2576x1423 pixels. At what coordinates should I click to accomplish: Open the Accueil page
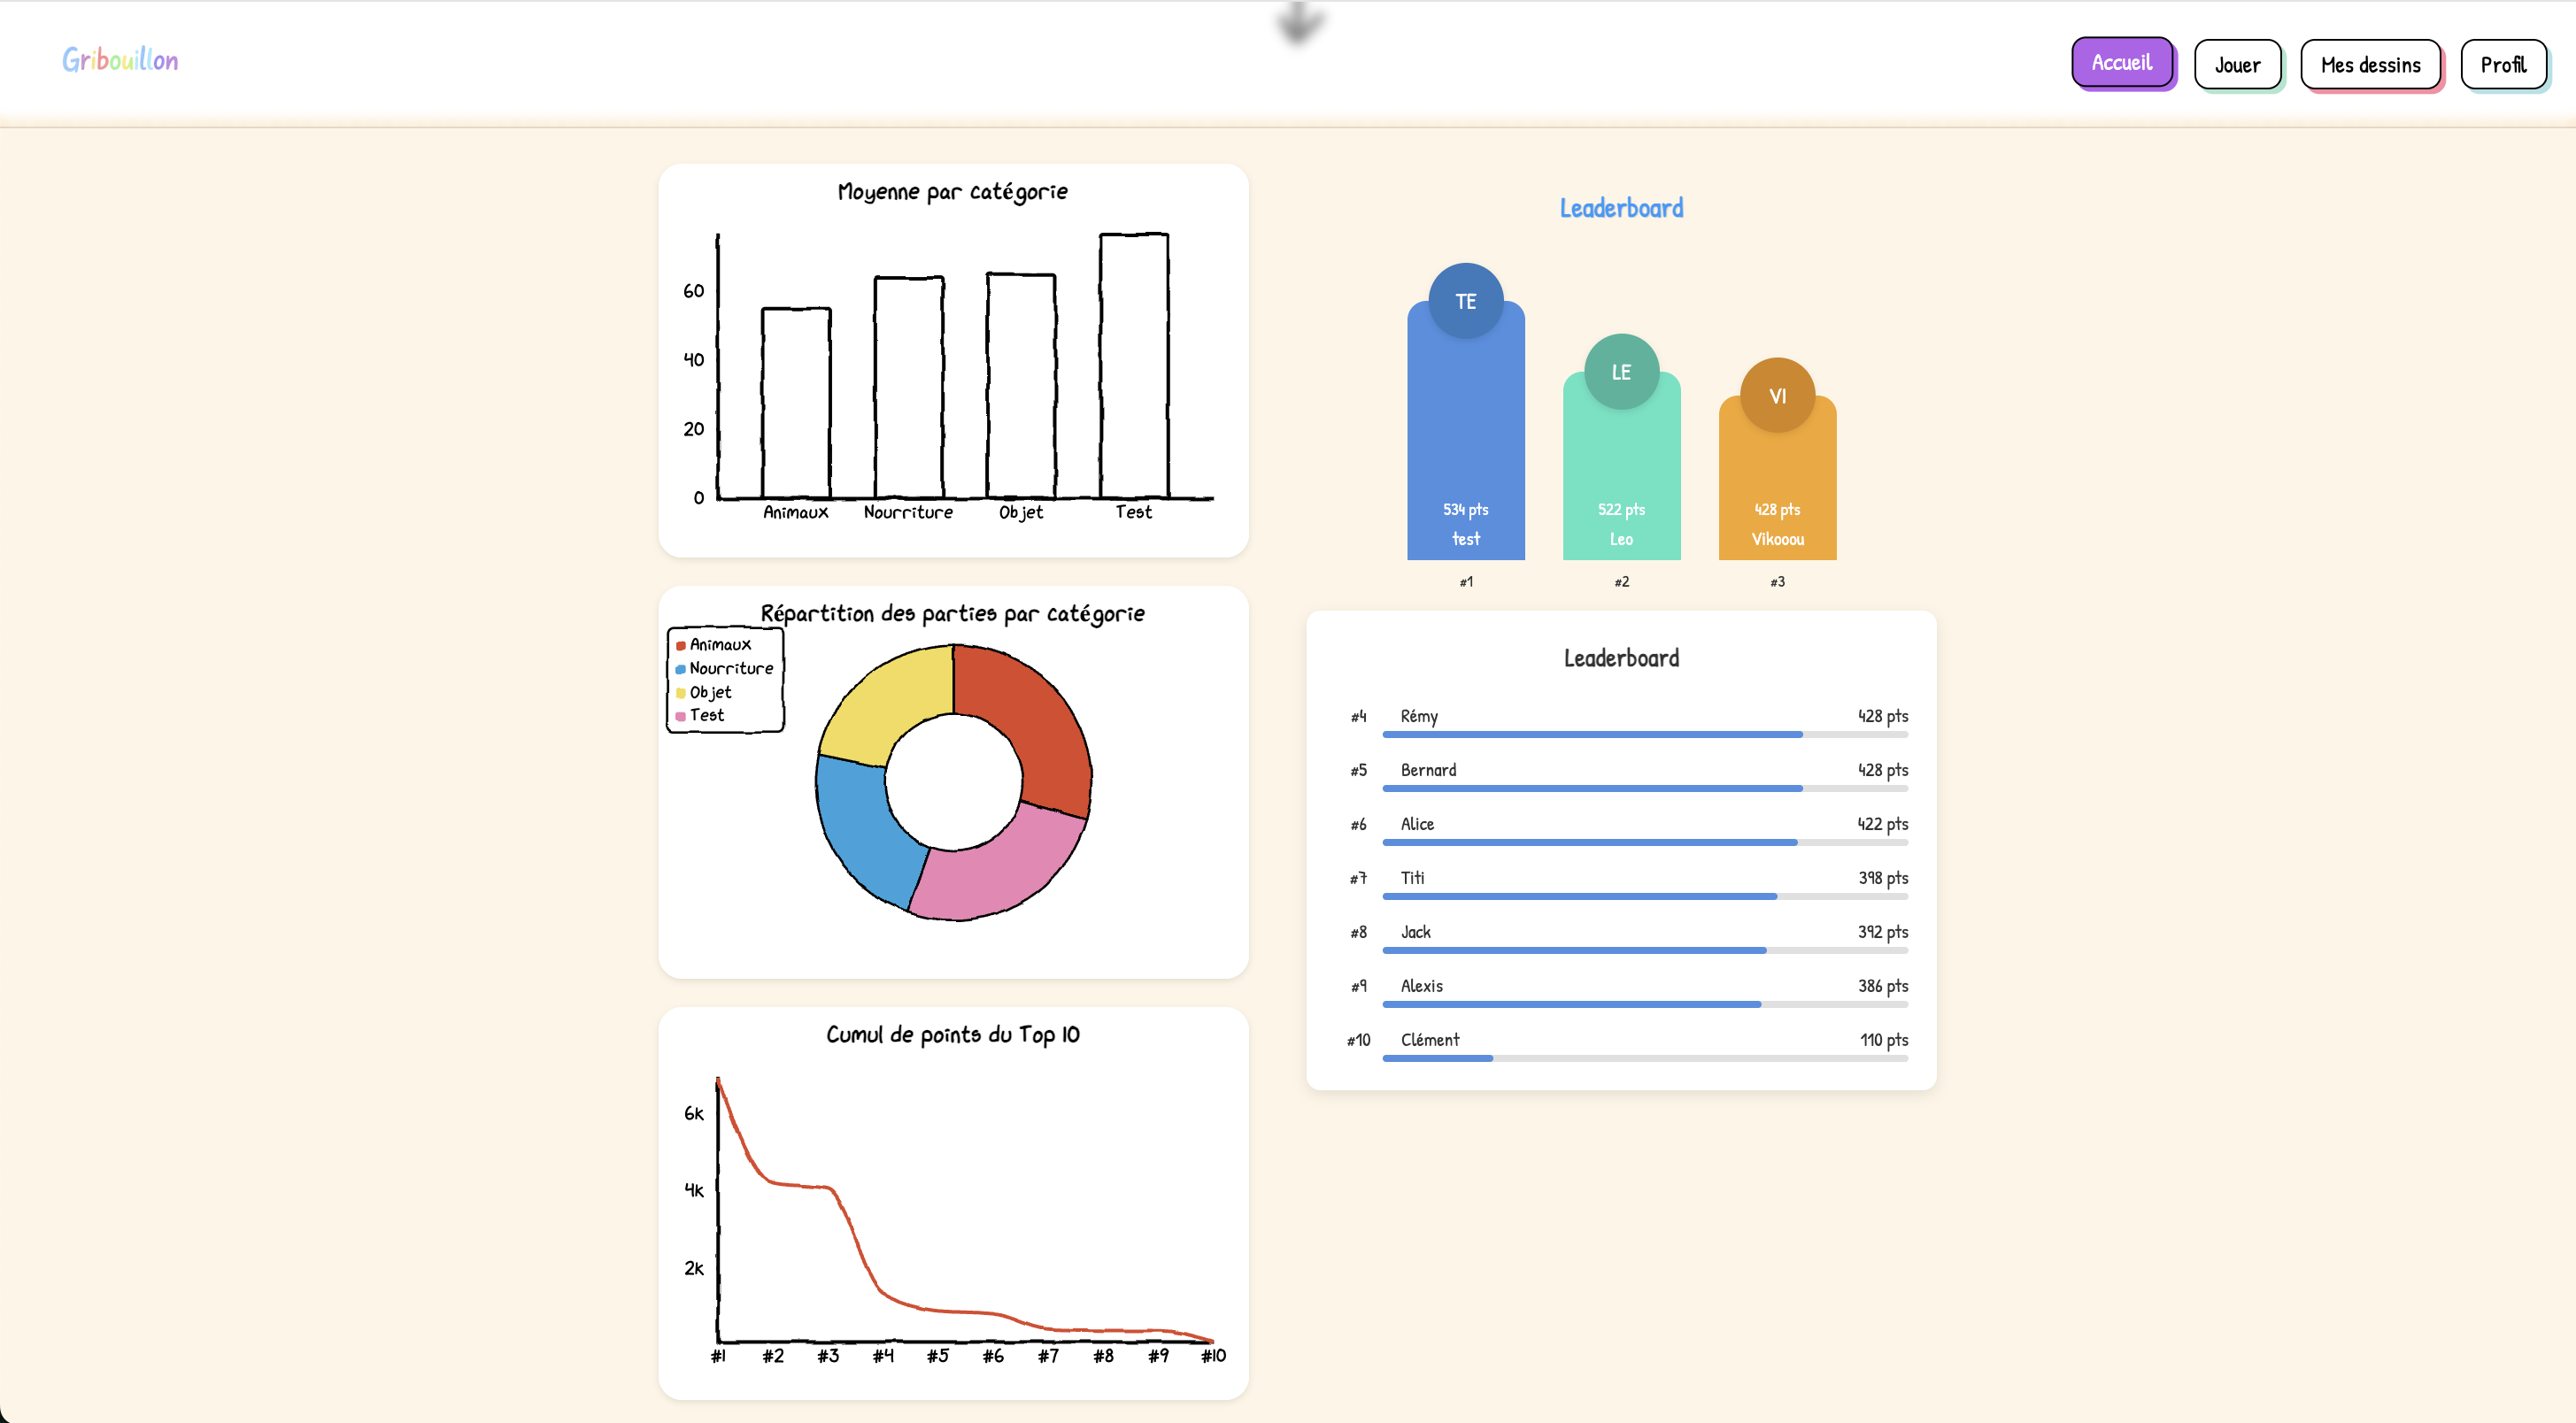[2121, 63]
